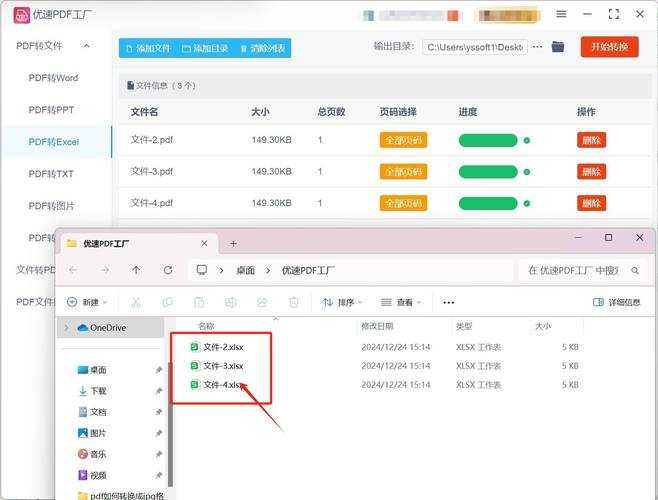Select PDF转Word in the sidebar
The height and width of the screenshot is (500, 658).
coord(53,78)
